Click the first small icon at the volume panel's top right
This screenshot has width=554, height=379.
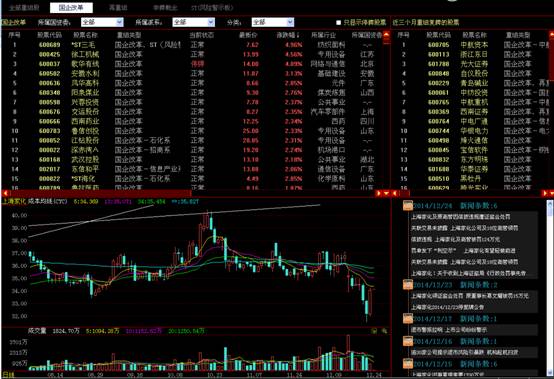[374, 331]
